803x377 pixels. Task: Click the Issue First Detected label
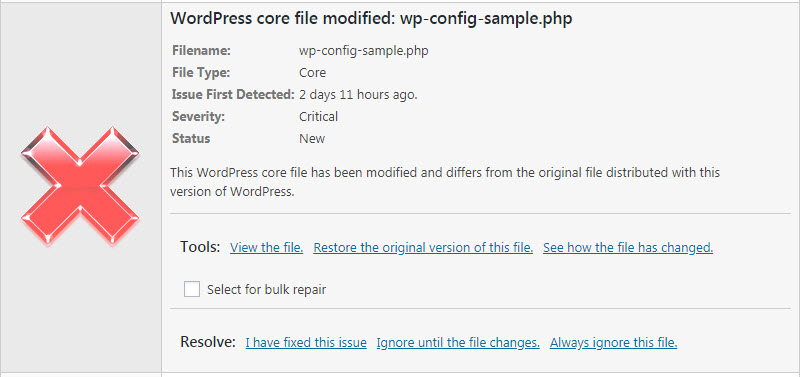[x=233, y=95]
